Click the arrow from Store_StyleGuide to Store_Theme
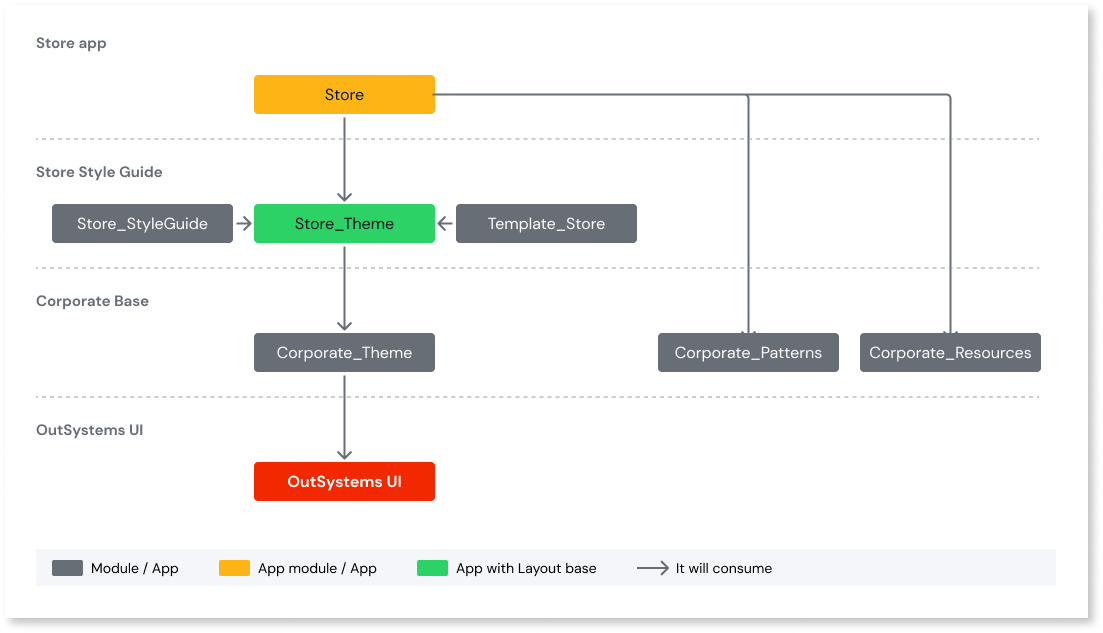 [244, 223]
